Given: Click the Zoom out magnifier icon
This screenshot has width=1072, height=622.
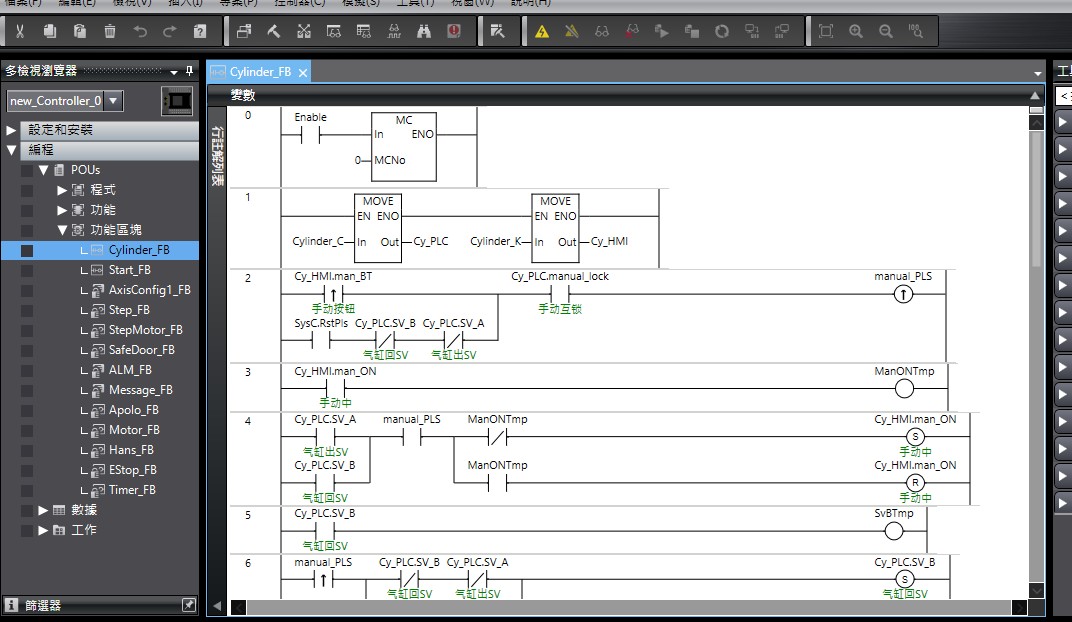Looking at the screenshot, I should pyautogui.click(x=885, y=32).
